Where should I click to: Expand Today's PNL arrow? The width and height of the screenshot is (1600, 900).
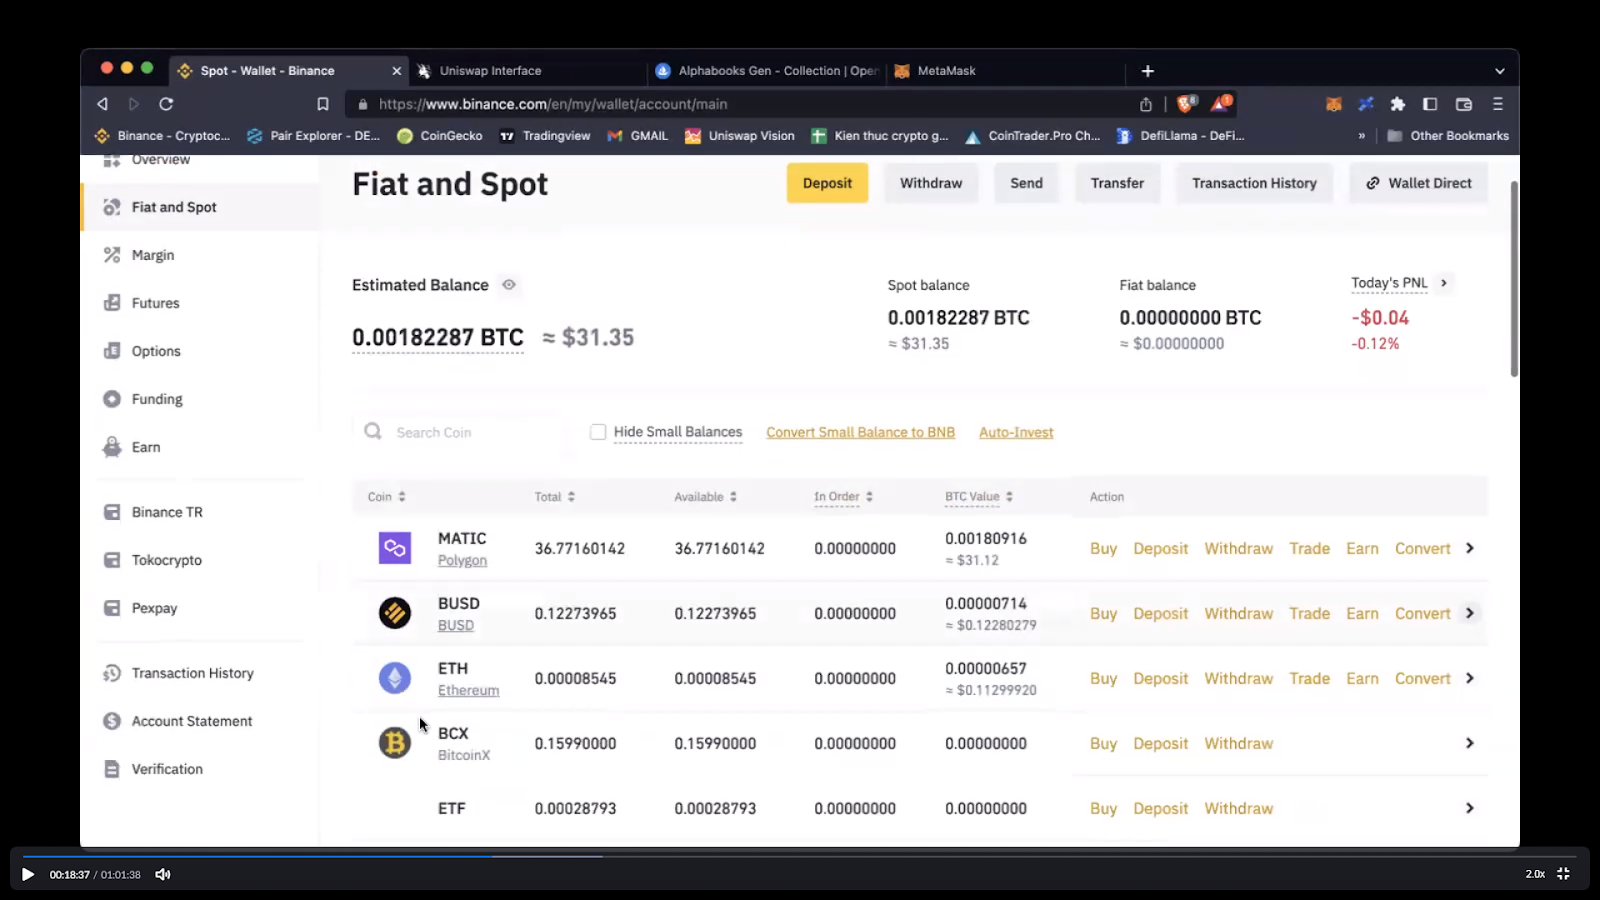point(1443,283)
